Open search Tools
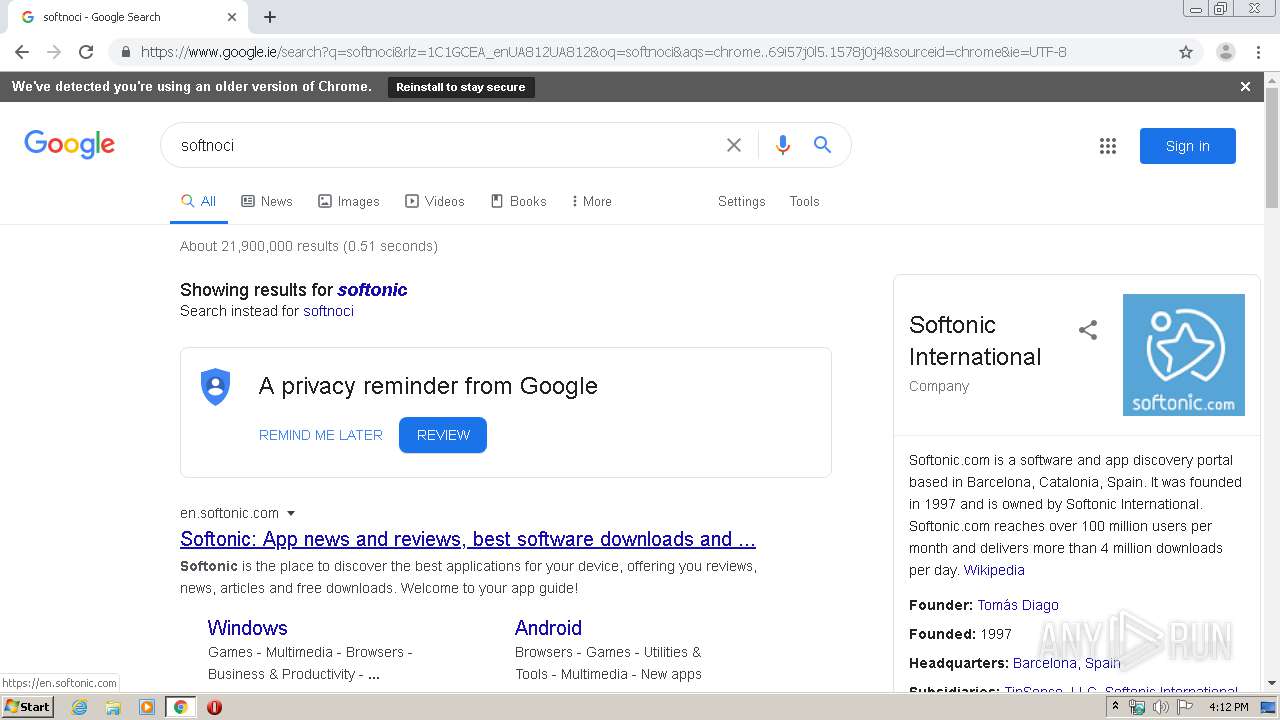 click(x=804, y=201)
